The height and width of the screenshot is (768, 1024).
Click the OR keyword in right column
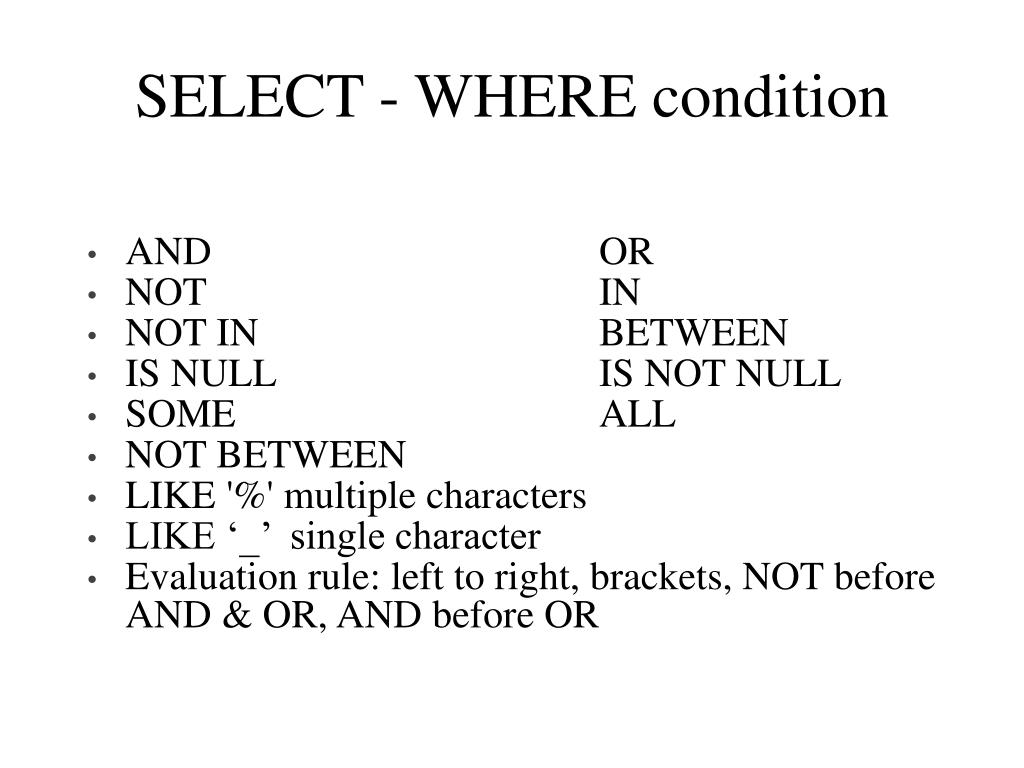click(626, 252)
